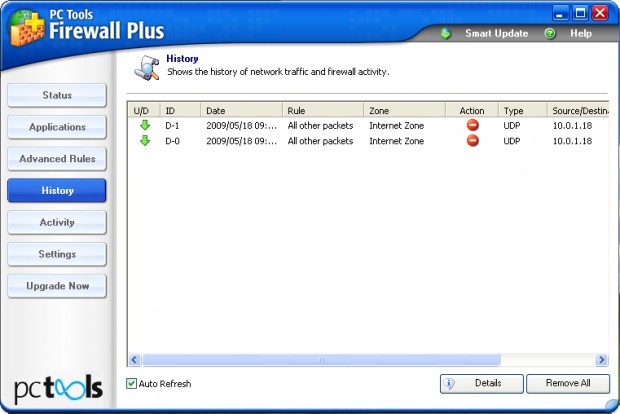Click the info icon on Details button

[449, 383]
